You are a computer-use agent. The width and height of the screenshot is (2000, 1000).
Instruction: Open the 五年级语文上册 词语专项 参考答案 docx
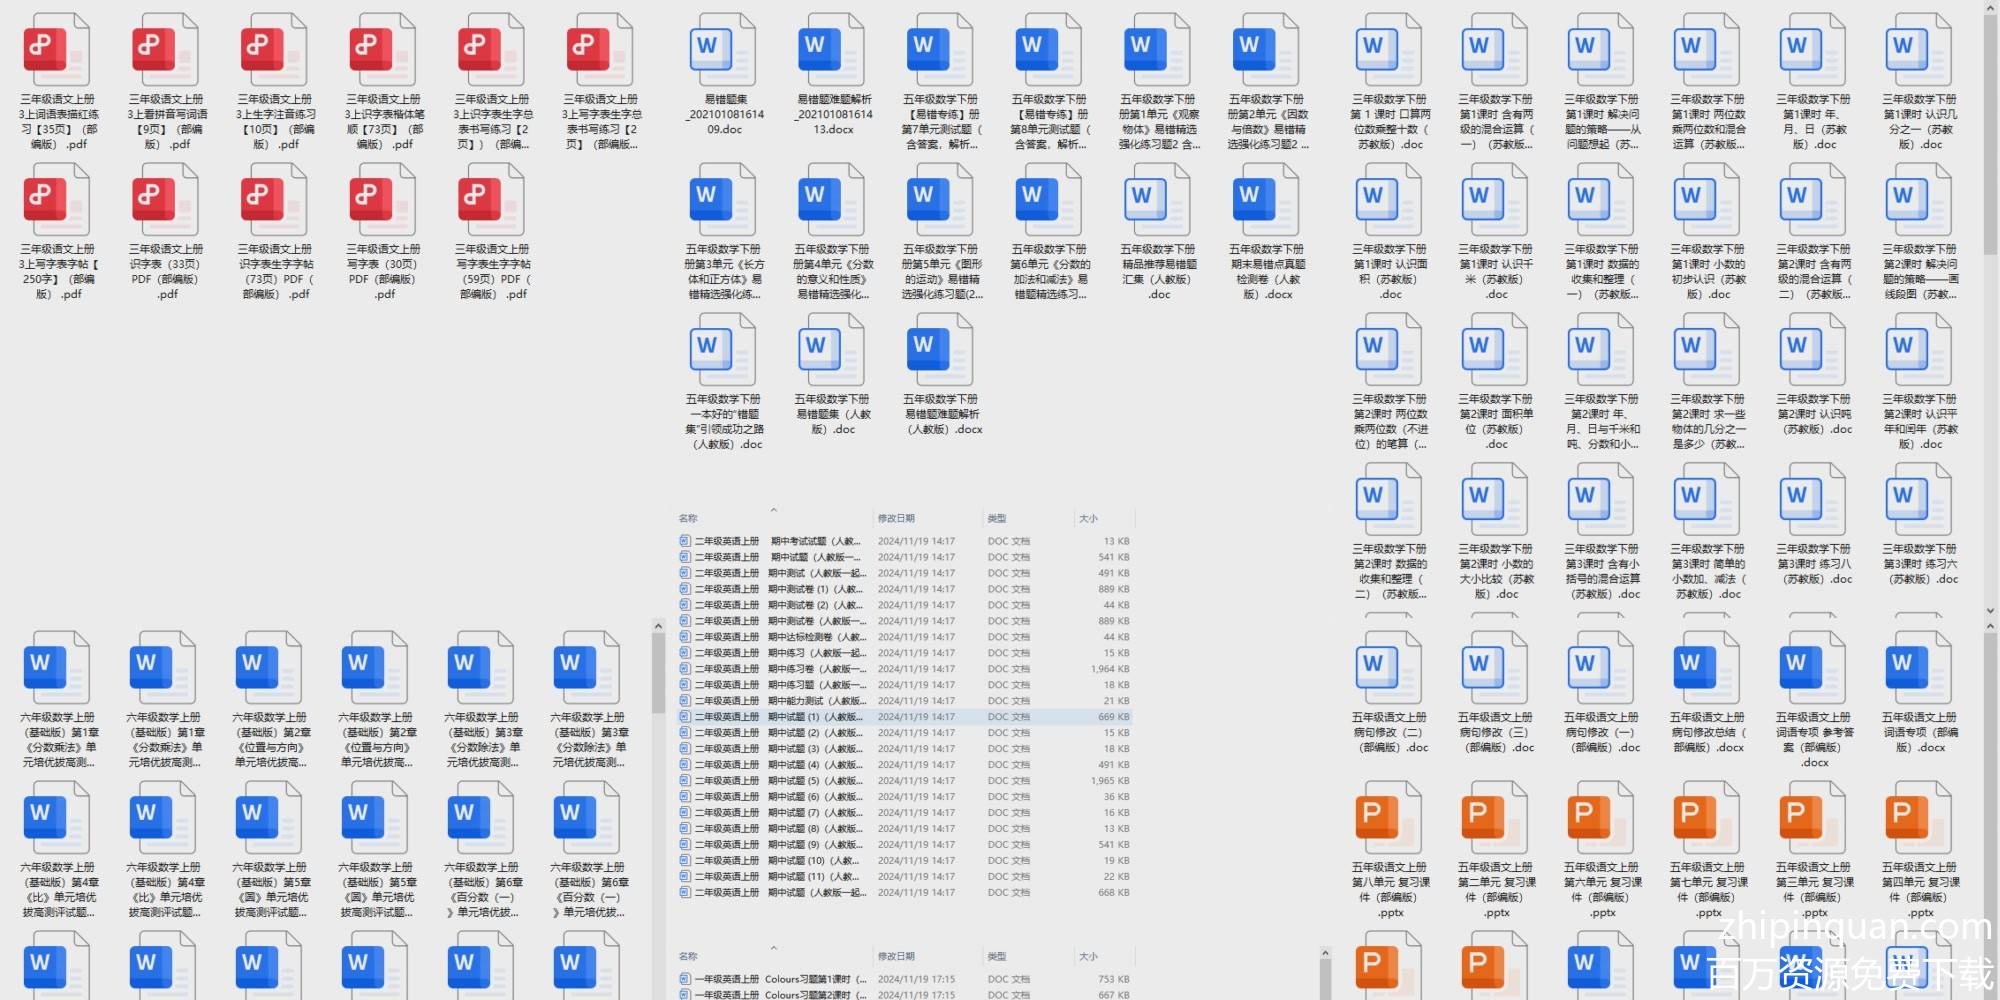pos(1813,670)
